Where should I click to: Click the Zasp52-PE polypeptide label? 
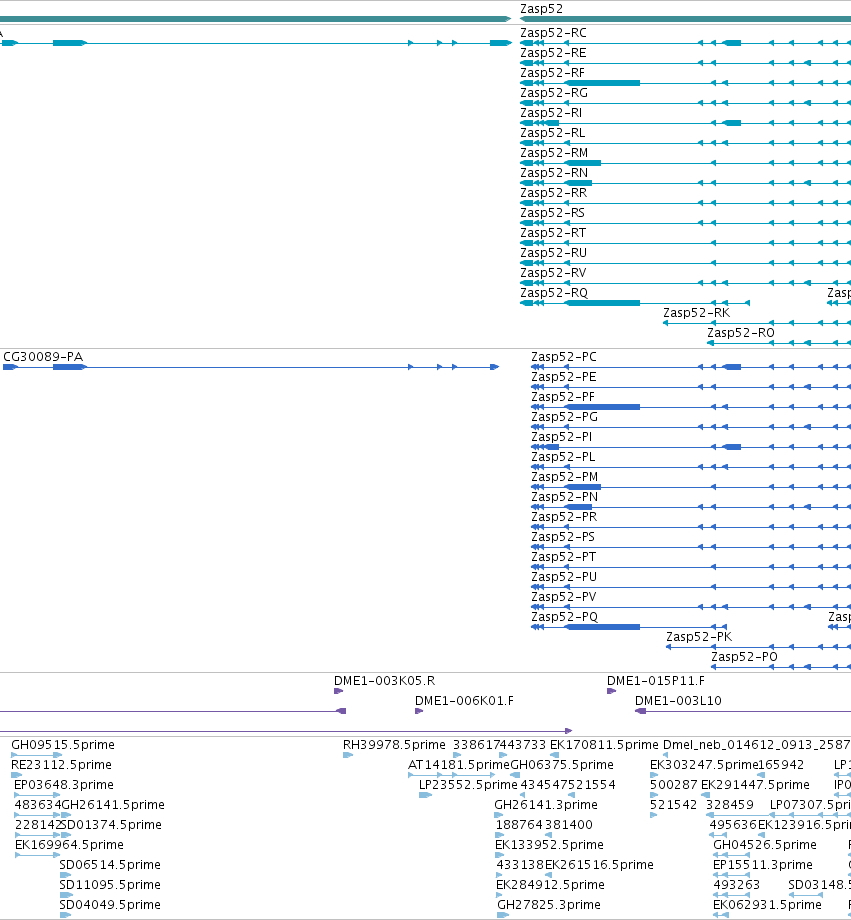coord(563,377)
